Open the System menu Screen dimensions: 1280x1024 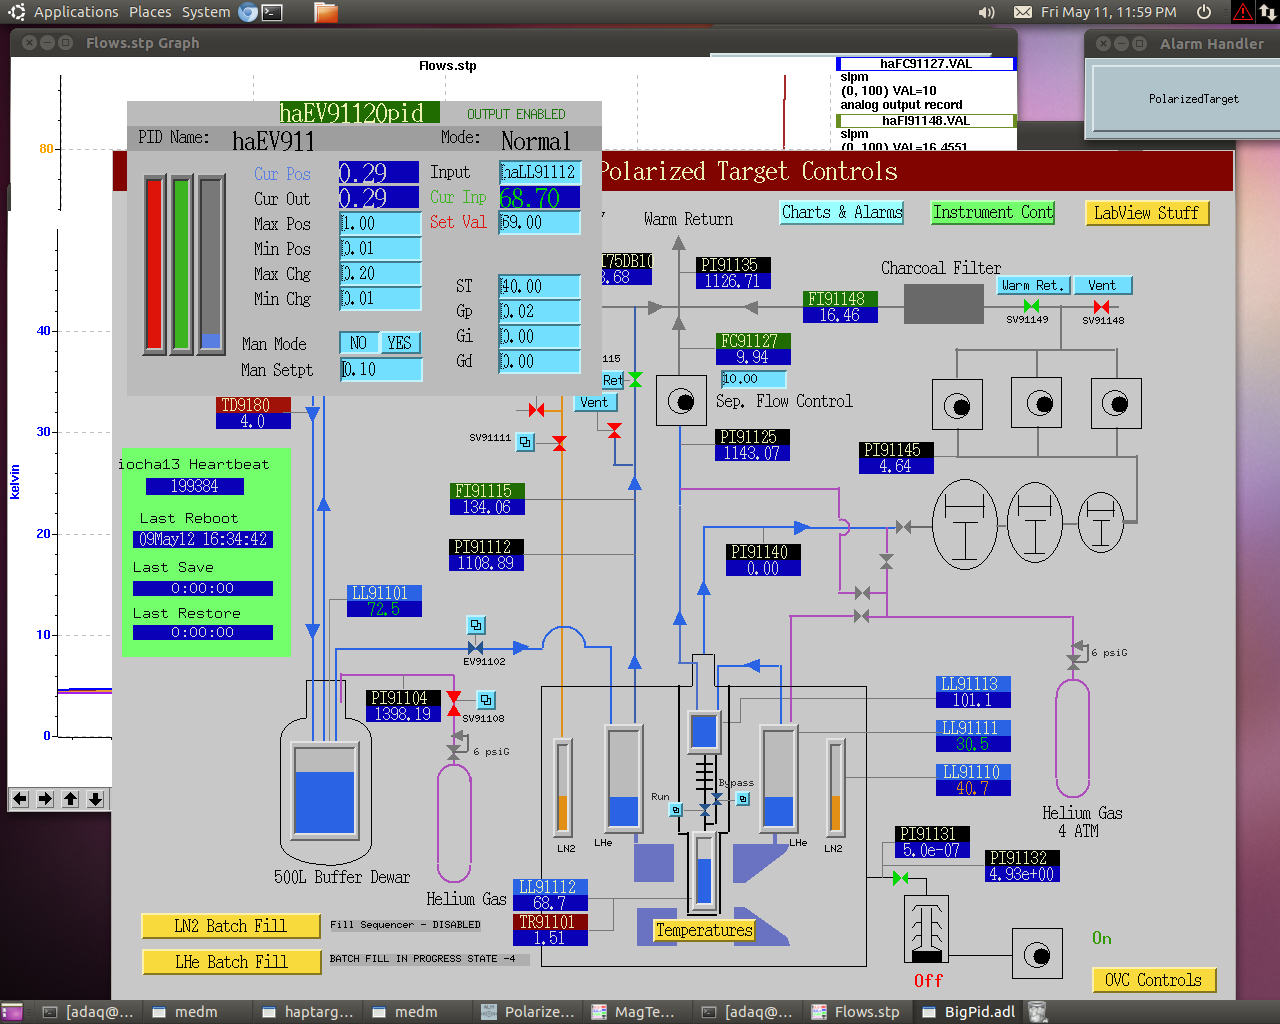pos(206,12)
